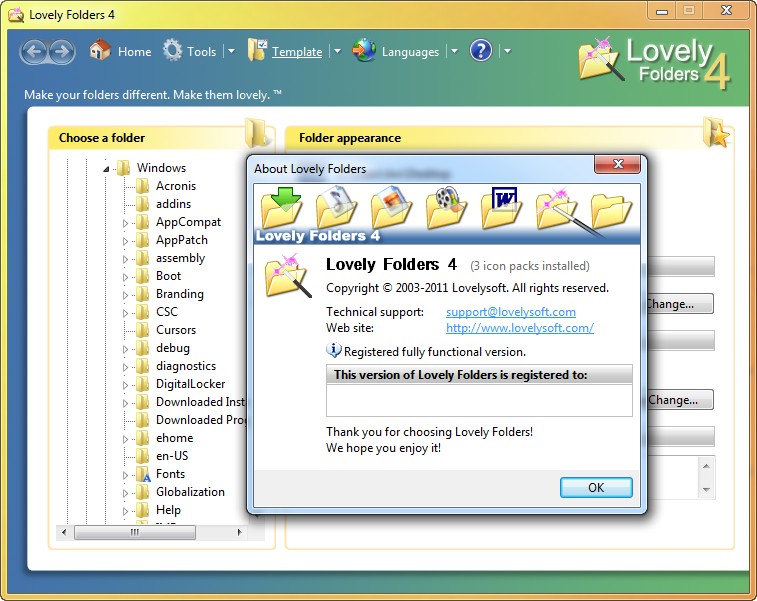Screen dimensions: 757x601
Task: Click the lower Change... button
Action: pyautogui.click(x=679, y=400)
